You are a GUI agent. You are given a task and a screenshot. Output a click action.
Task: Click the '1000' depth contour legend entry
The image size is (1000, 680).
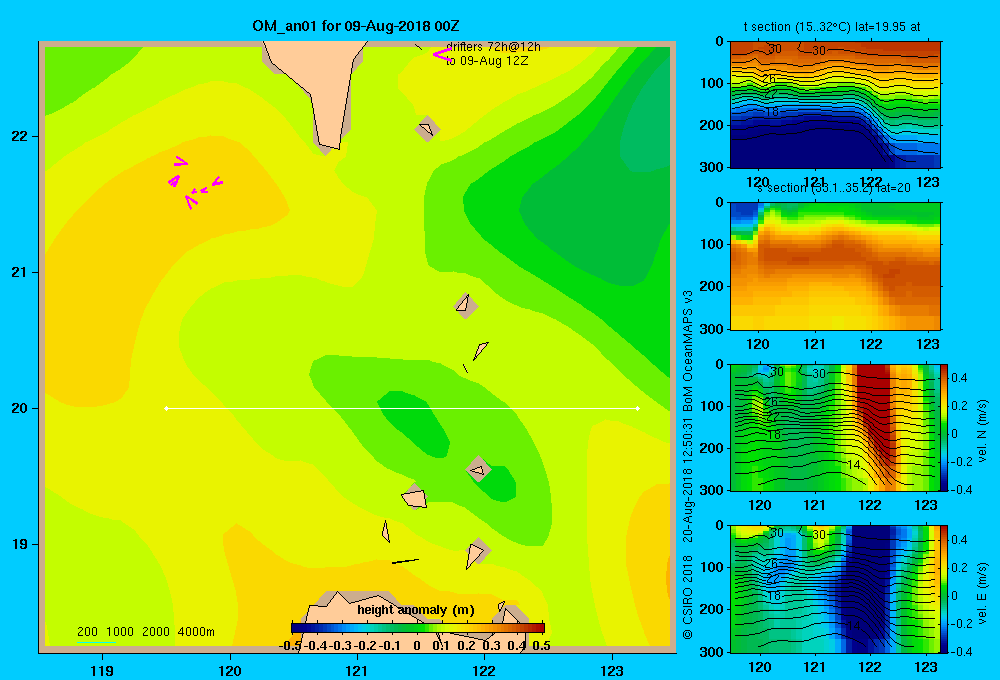coord(120,632)
